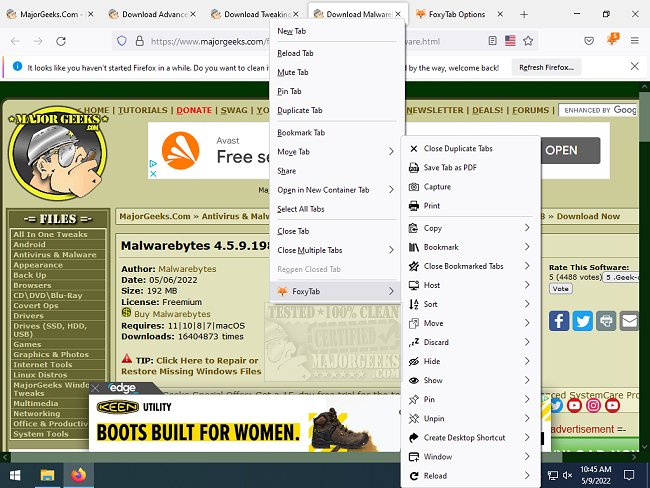
Task: Click the FoxyTab extension toolbar icon
Action: pyautogui.click(x=612, y=40)
